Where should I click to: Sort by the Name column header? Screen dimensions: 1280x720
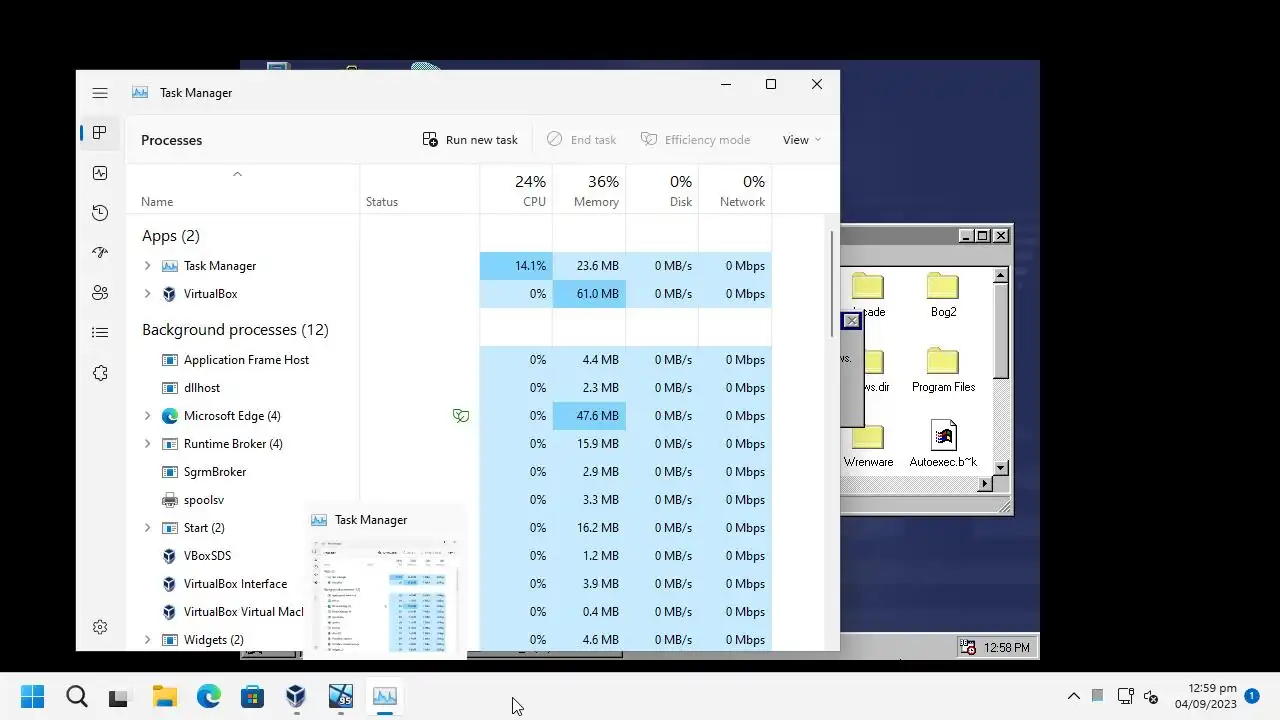pos(243,190)
